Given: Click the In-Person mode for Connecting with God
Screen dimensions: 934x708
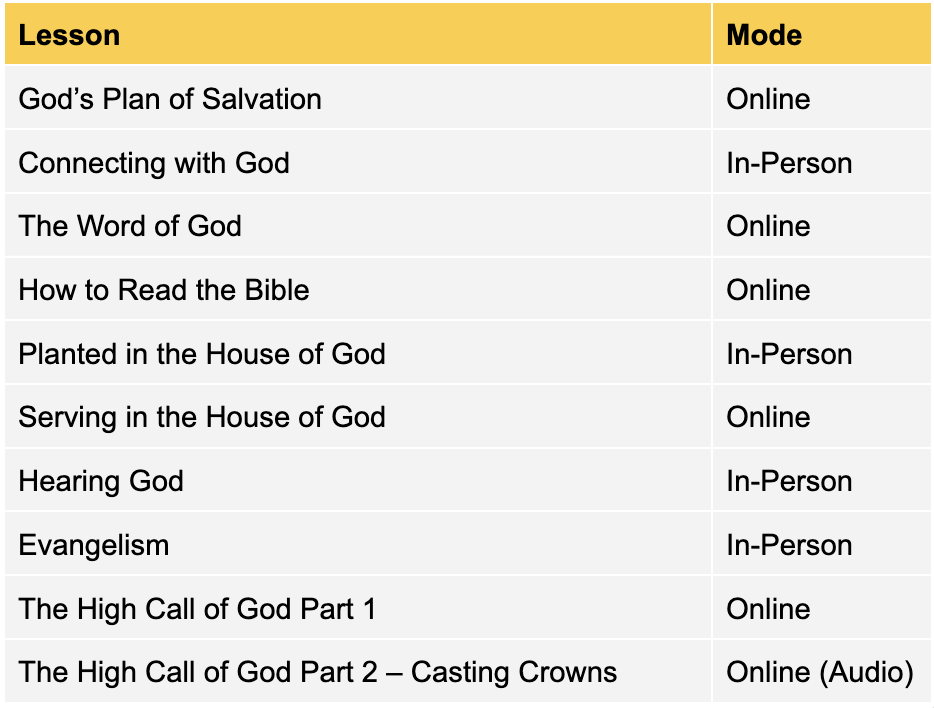Looking at the screenshot, I should tap(789, 163).
